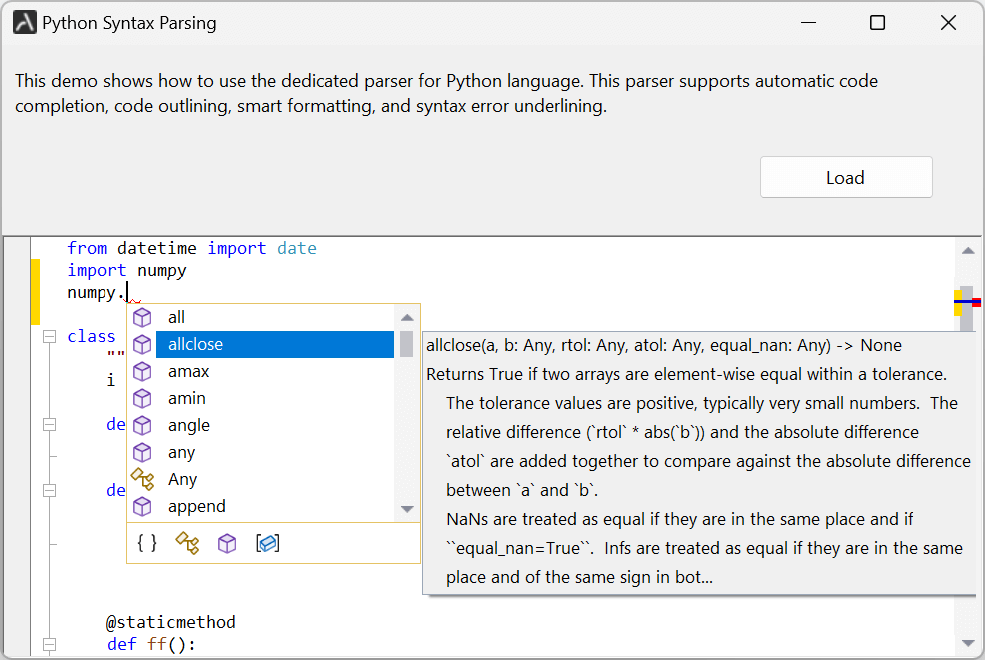
Task: Click the cube icon beside 'append'
Action: coord(142,506)
